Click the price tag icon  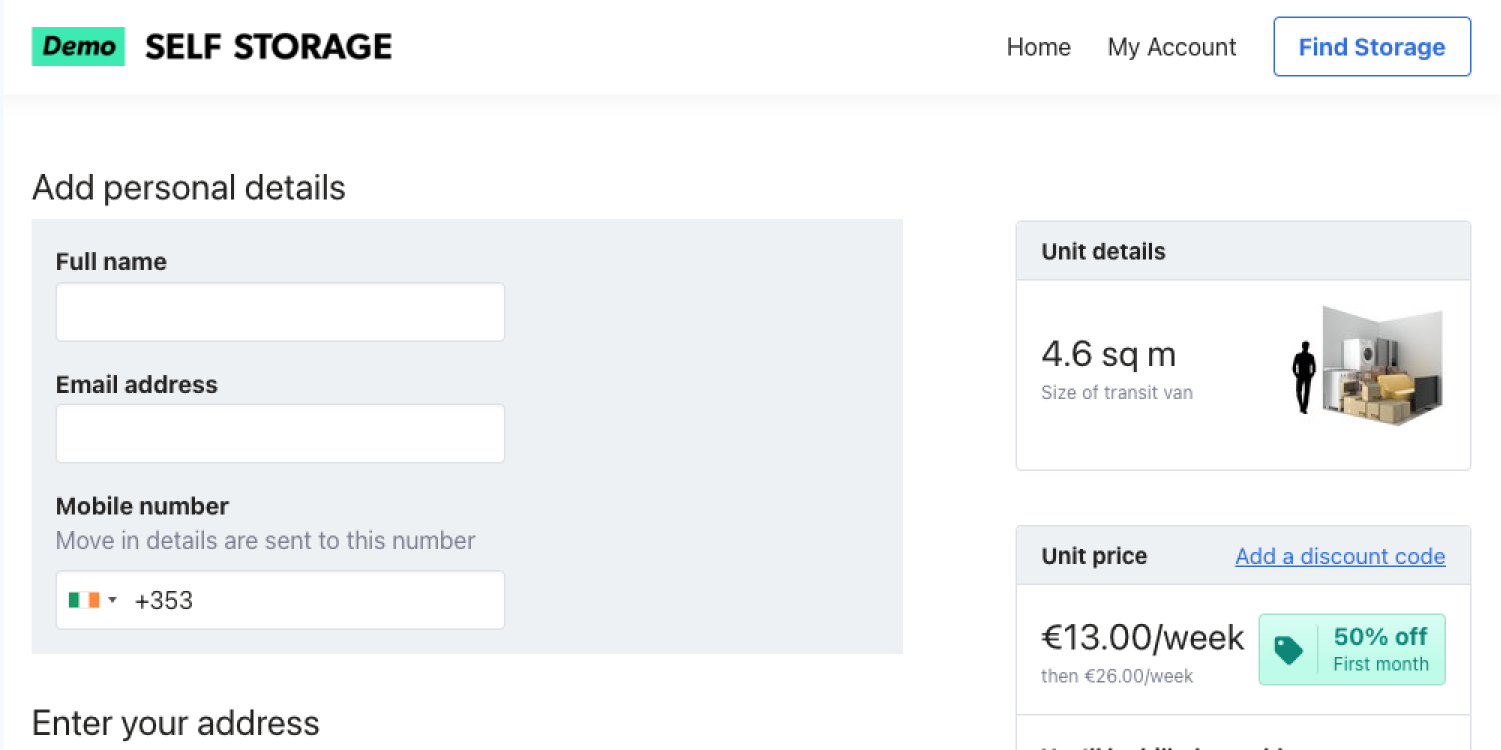[x=1288, y=650]
